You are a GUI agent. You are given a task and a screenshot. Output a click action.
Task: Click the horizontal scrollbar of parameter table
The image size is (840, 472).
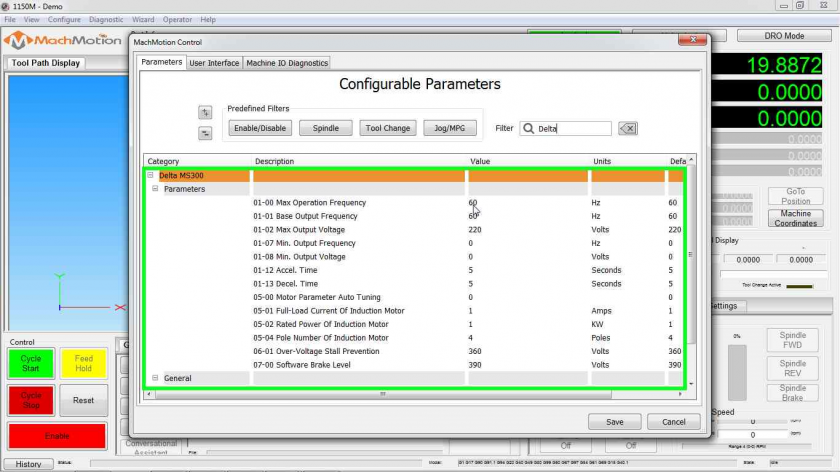pos(382,394)
